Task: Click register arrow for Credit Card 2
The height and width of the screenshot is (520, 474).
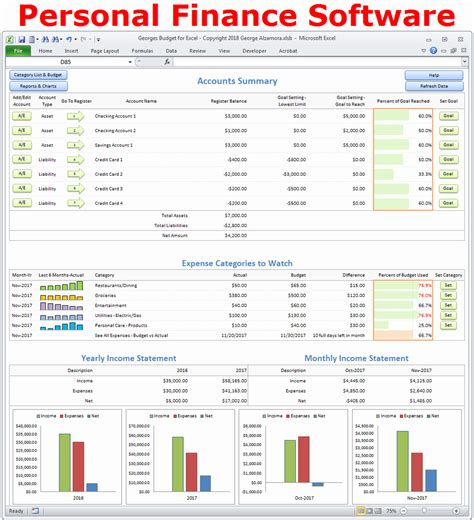Action: 76,174
